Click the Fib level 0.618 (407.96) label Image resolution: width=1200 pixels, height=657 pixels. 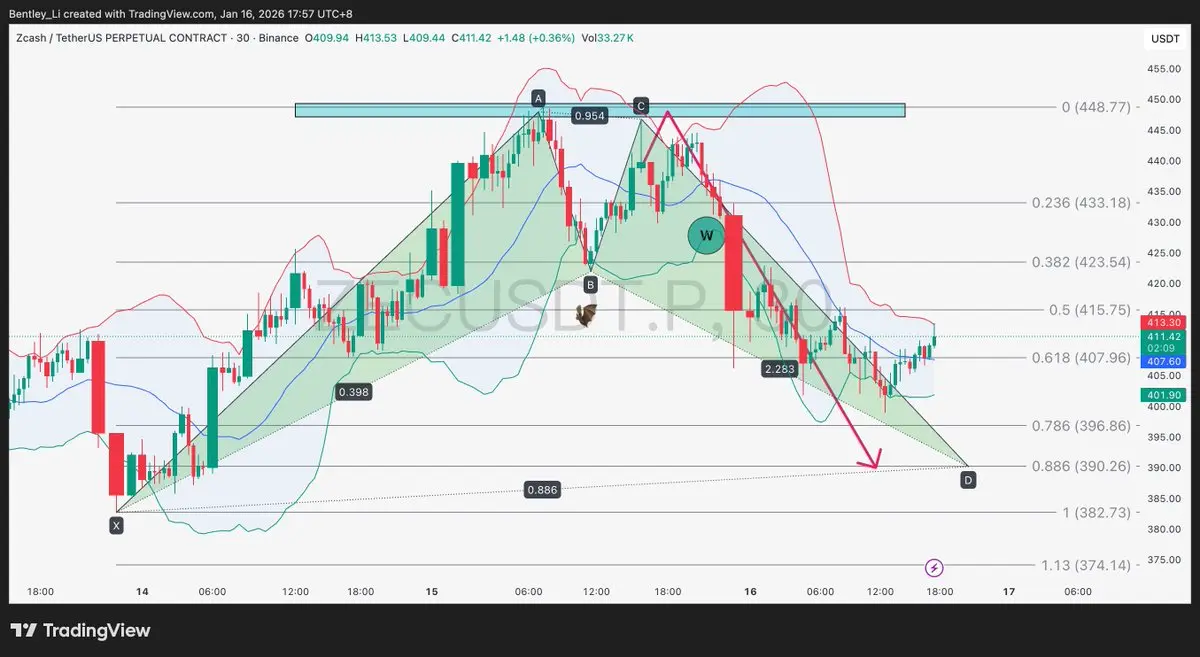tap(1081, 357)
